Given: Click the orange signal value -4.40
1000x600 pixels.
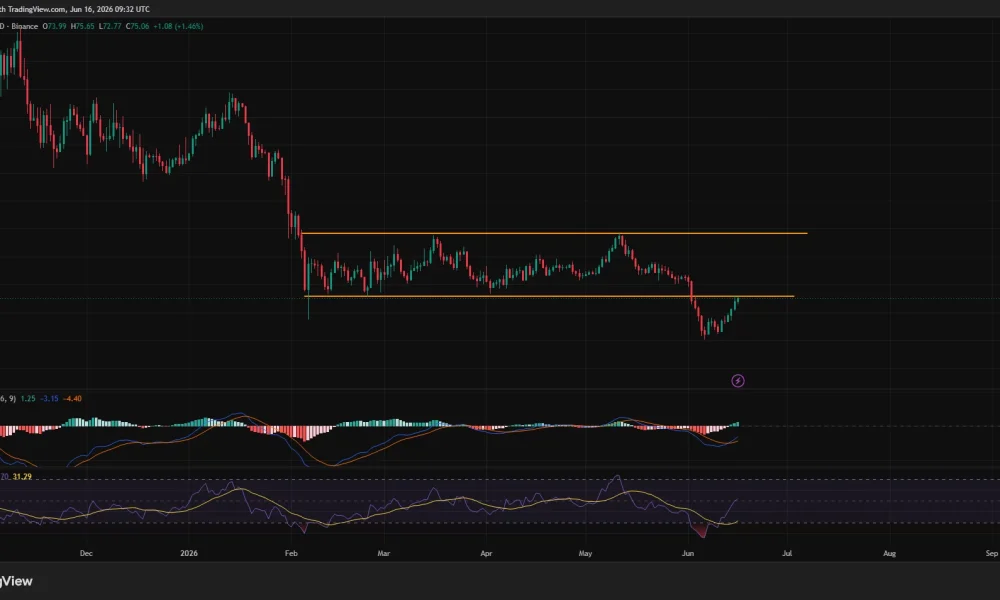Looking at the screenshot, I should click(72, 399).
